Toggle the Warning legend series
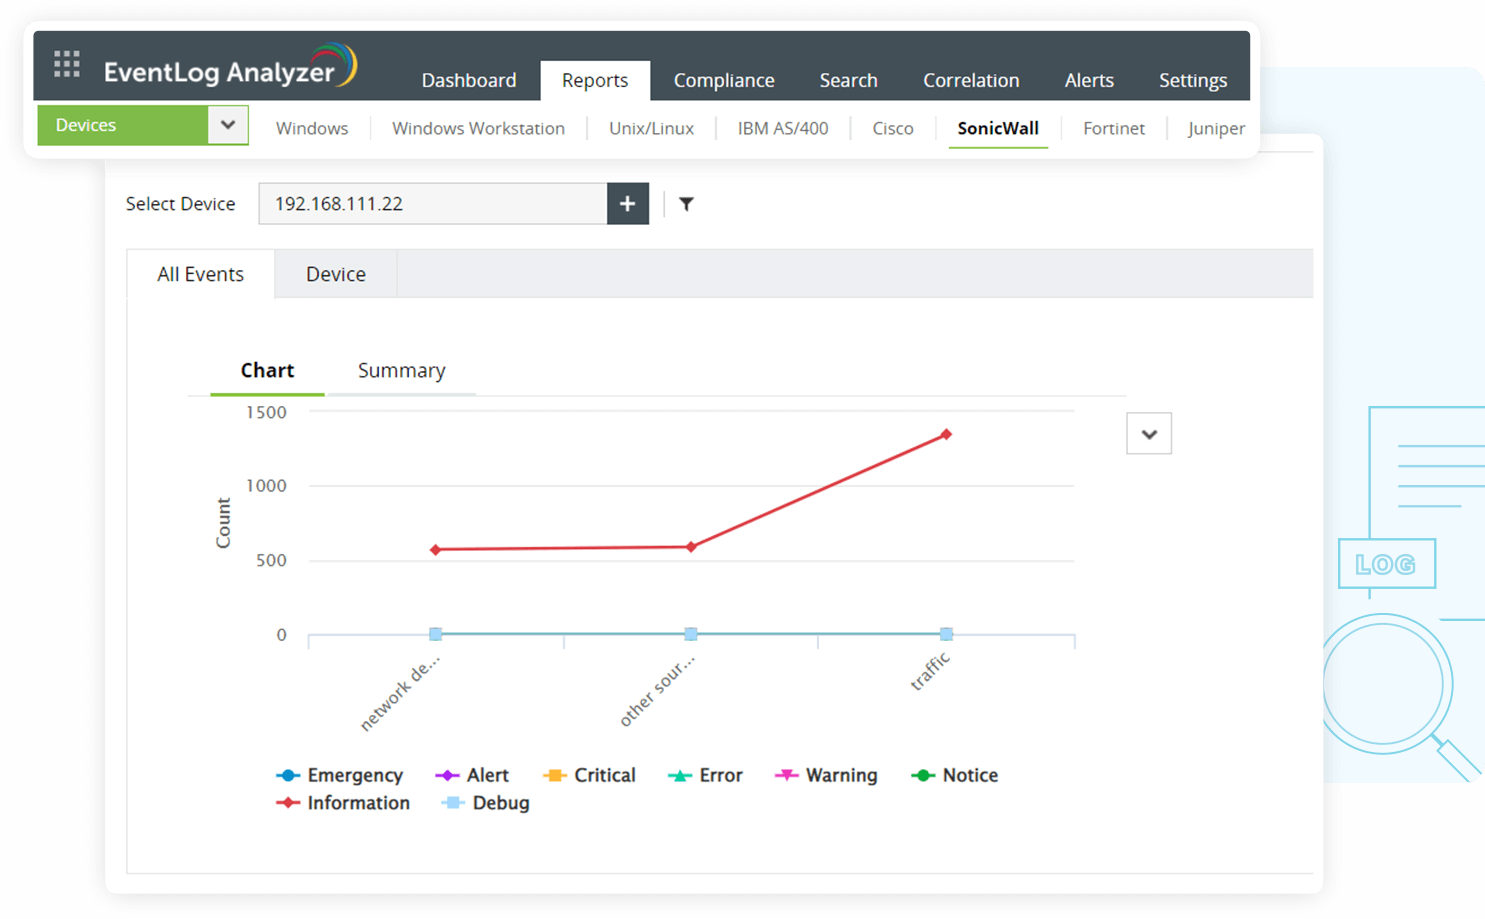The width and height of the screenshot is (1485, 919). click(826, 775)
